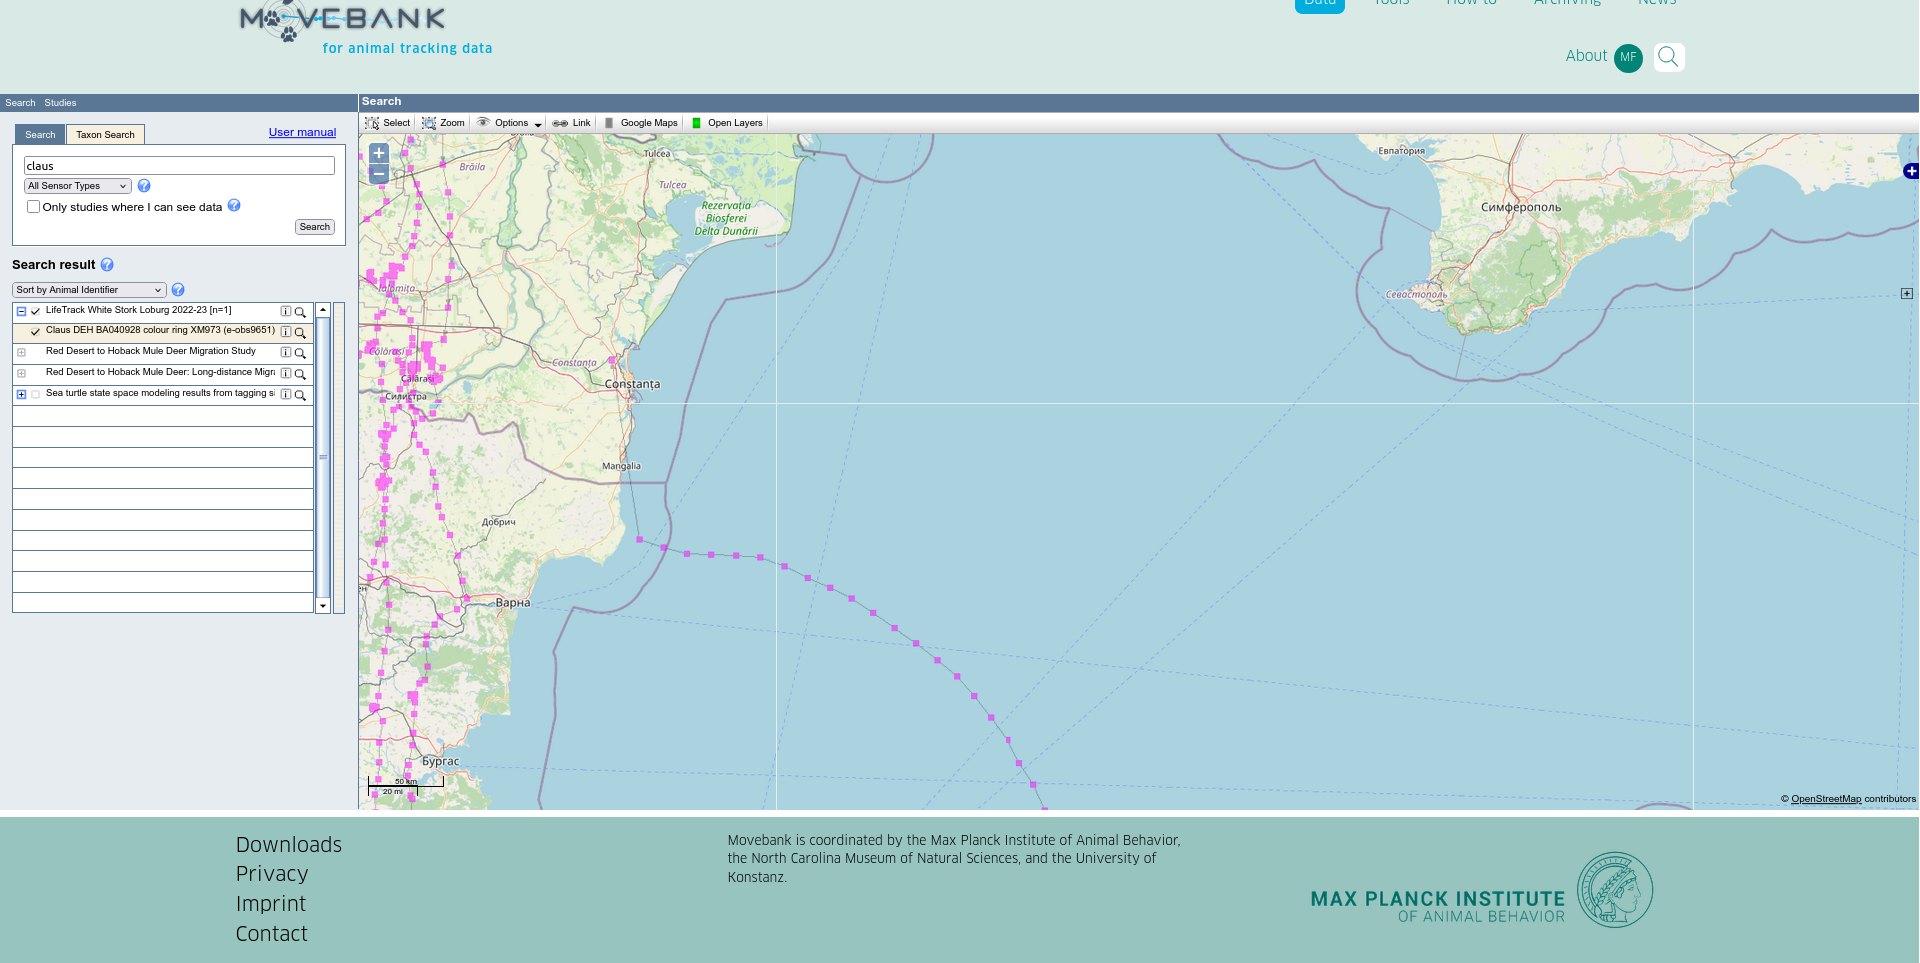Open the site search magnifier in header

(x=1668, y=57)
